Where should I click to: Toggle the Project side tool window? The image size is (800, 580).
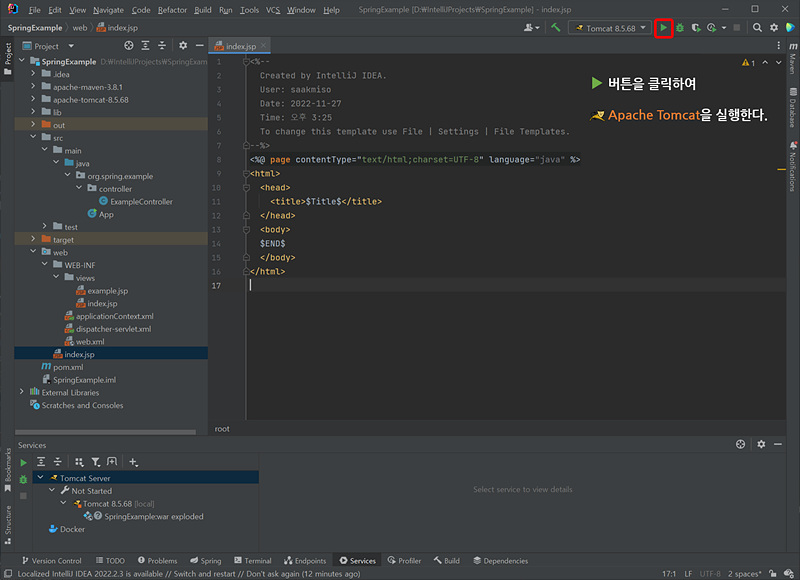click(7, 59)
